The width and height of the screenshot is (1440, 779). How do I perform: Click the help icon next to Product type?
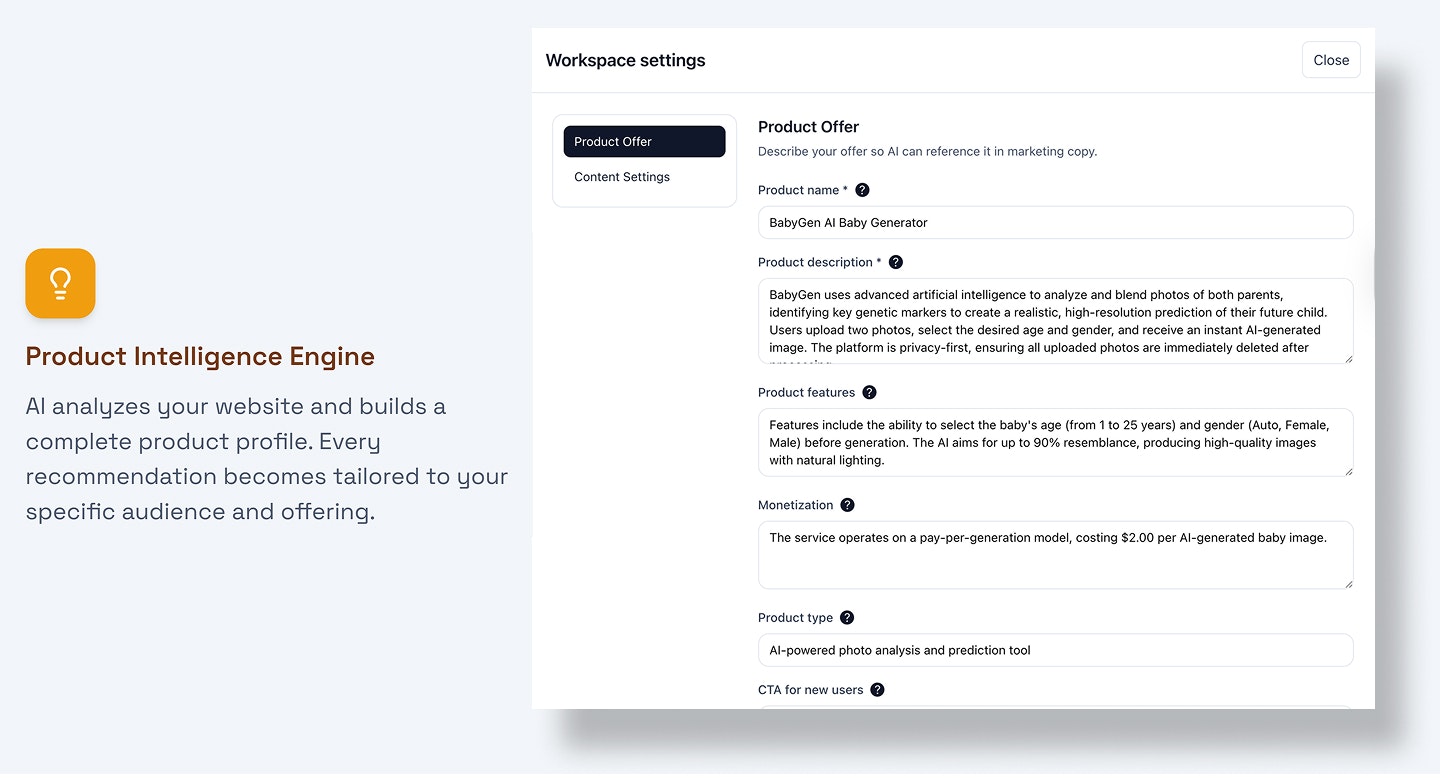tap(846, 617)
